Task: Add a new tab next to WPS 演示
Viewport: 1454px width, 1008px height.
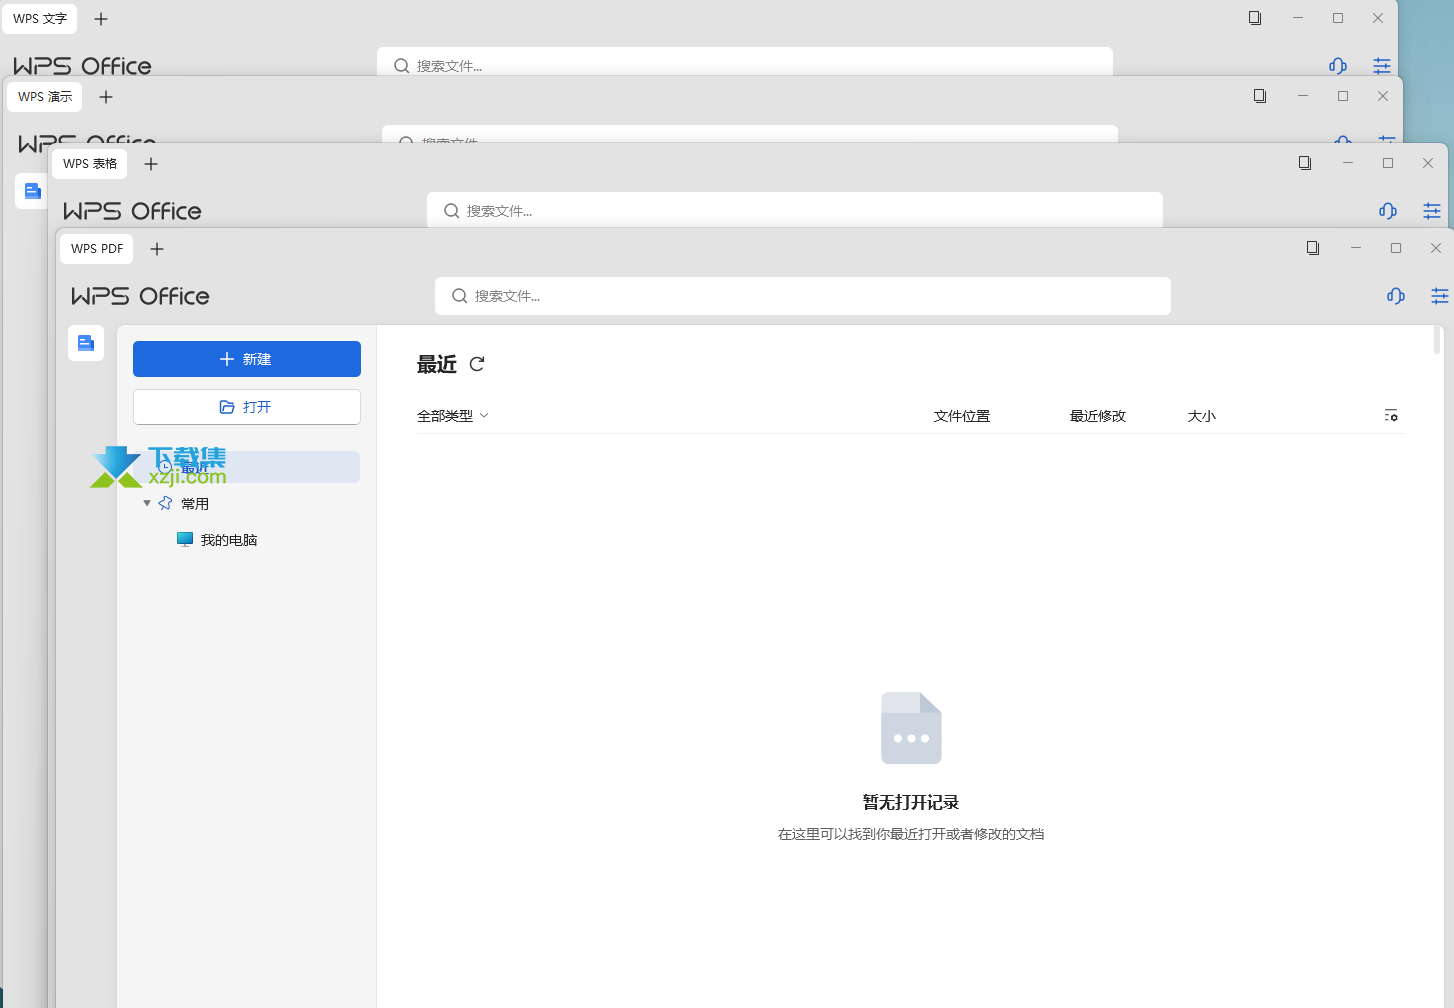Action: 106,97
